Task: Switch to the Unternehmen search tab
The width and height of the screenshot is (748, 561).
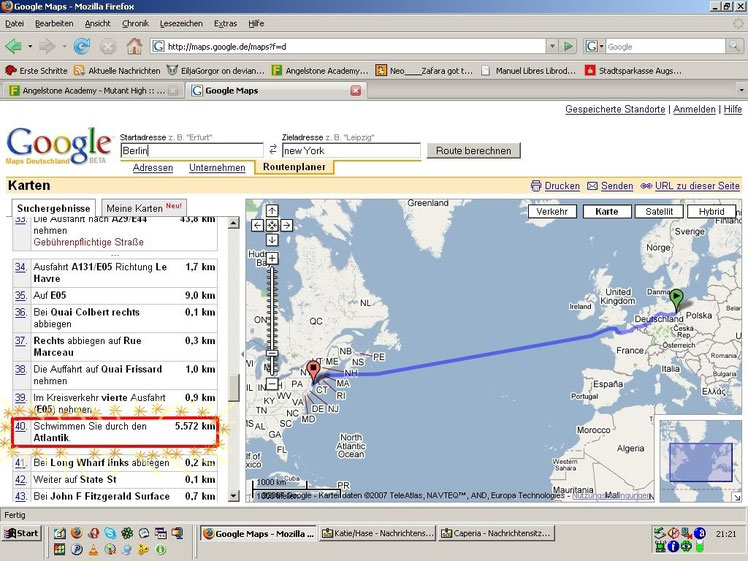Action: (x=217, y=167)
